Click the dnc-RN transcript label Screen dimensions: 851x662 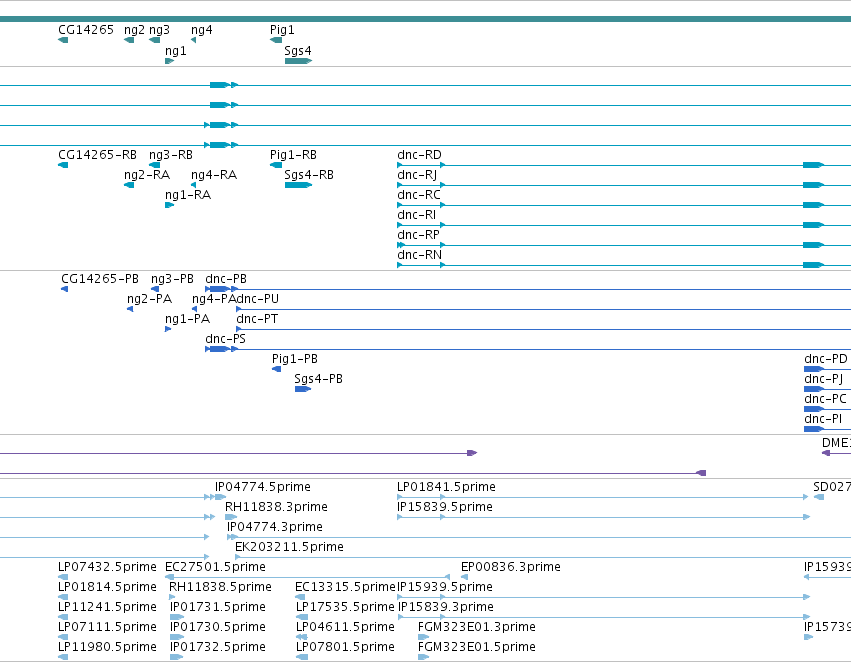(x=420, y=255)
